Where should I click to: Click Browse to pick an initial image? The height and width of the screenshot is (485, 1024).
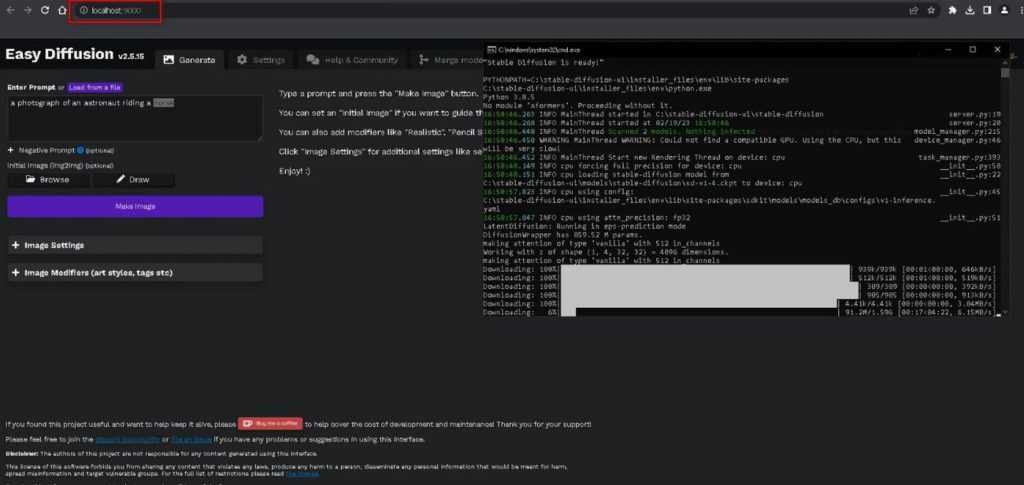pos(48,180)
